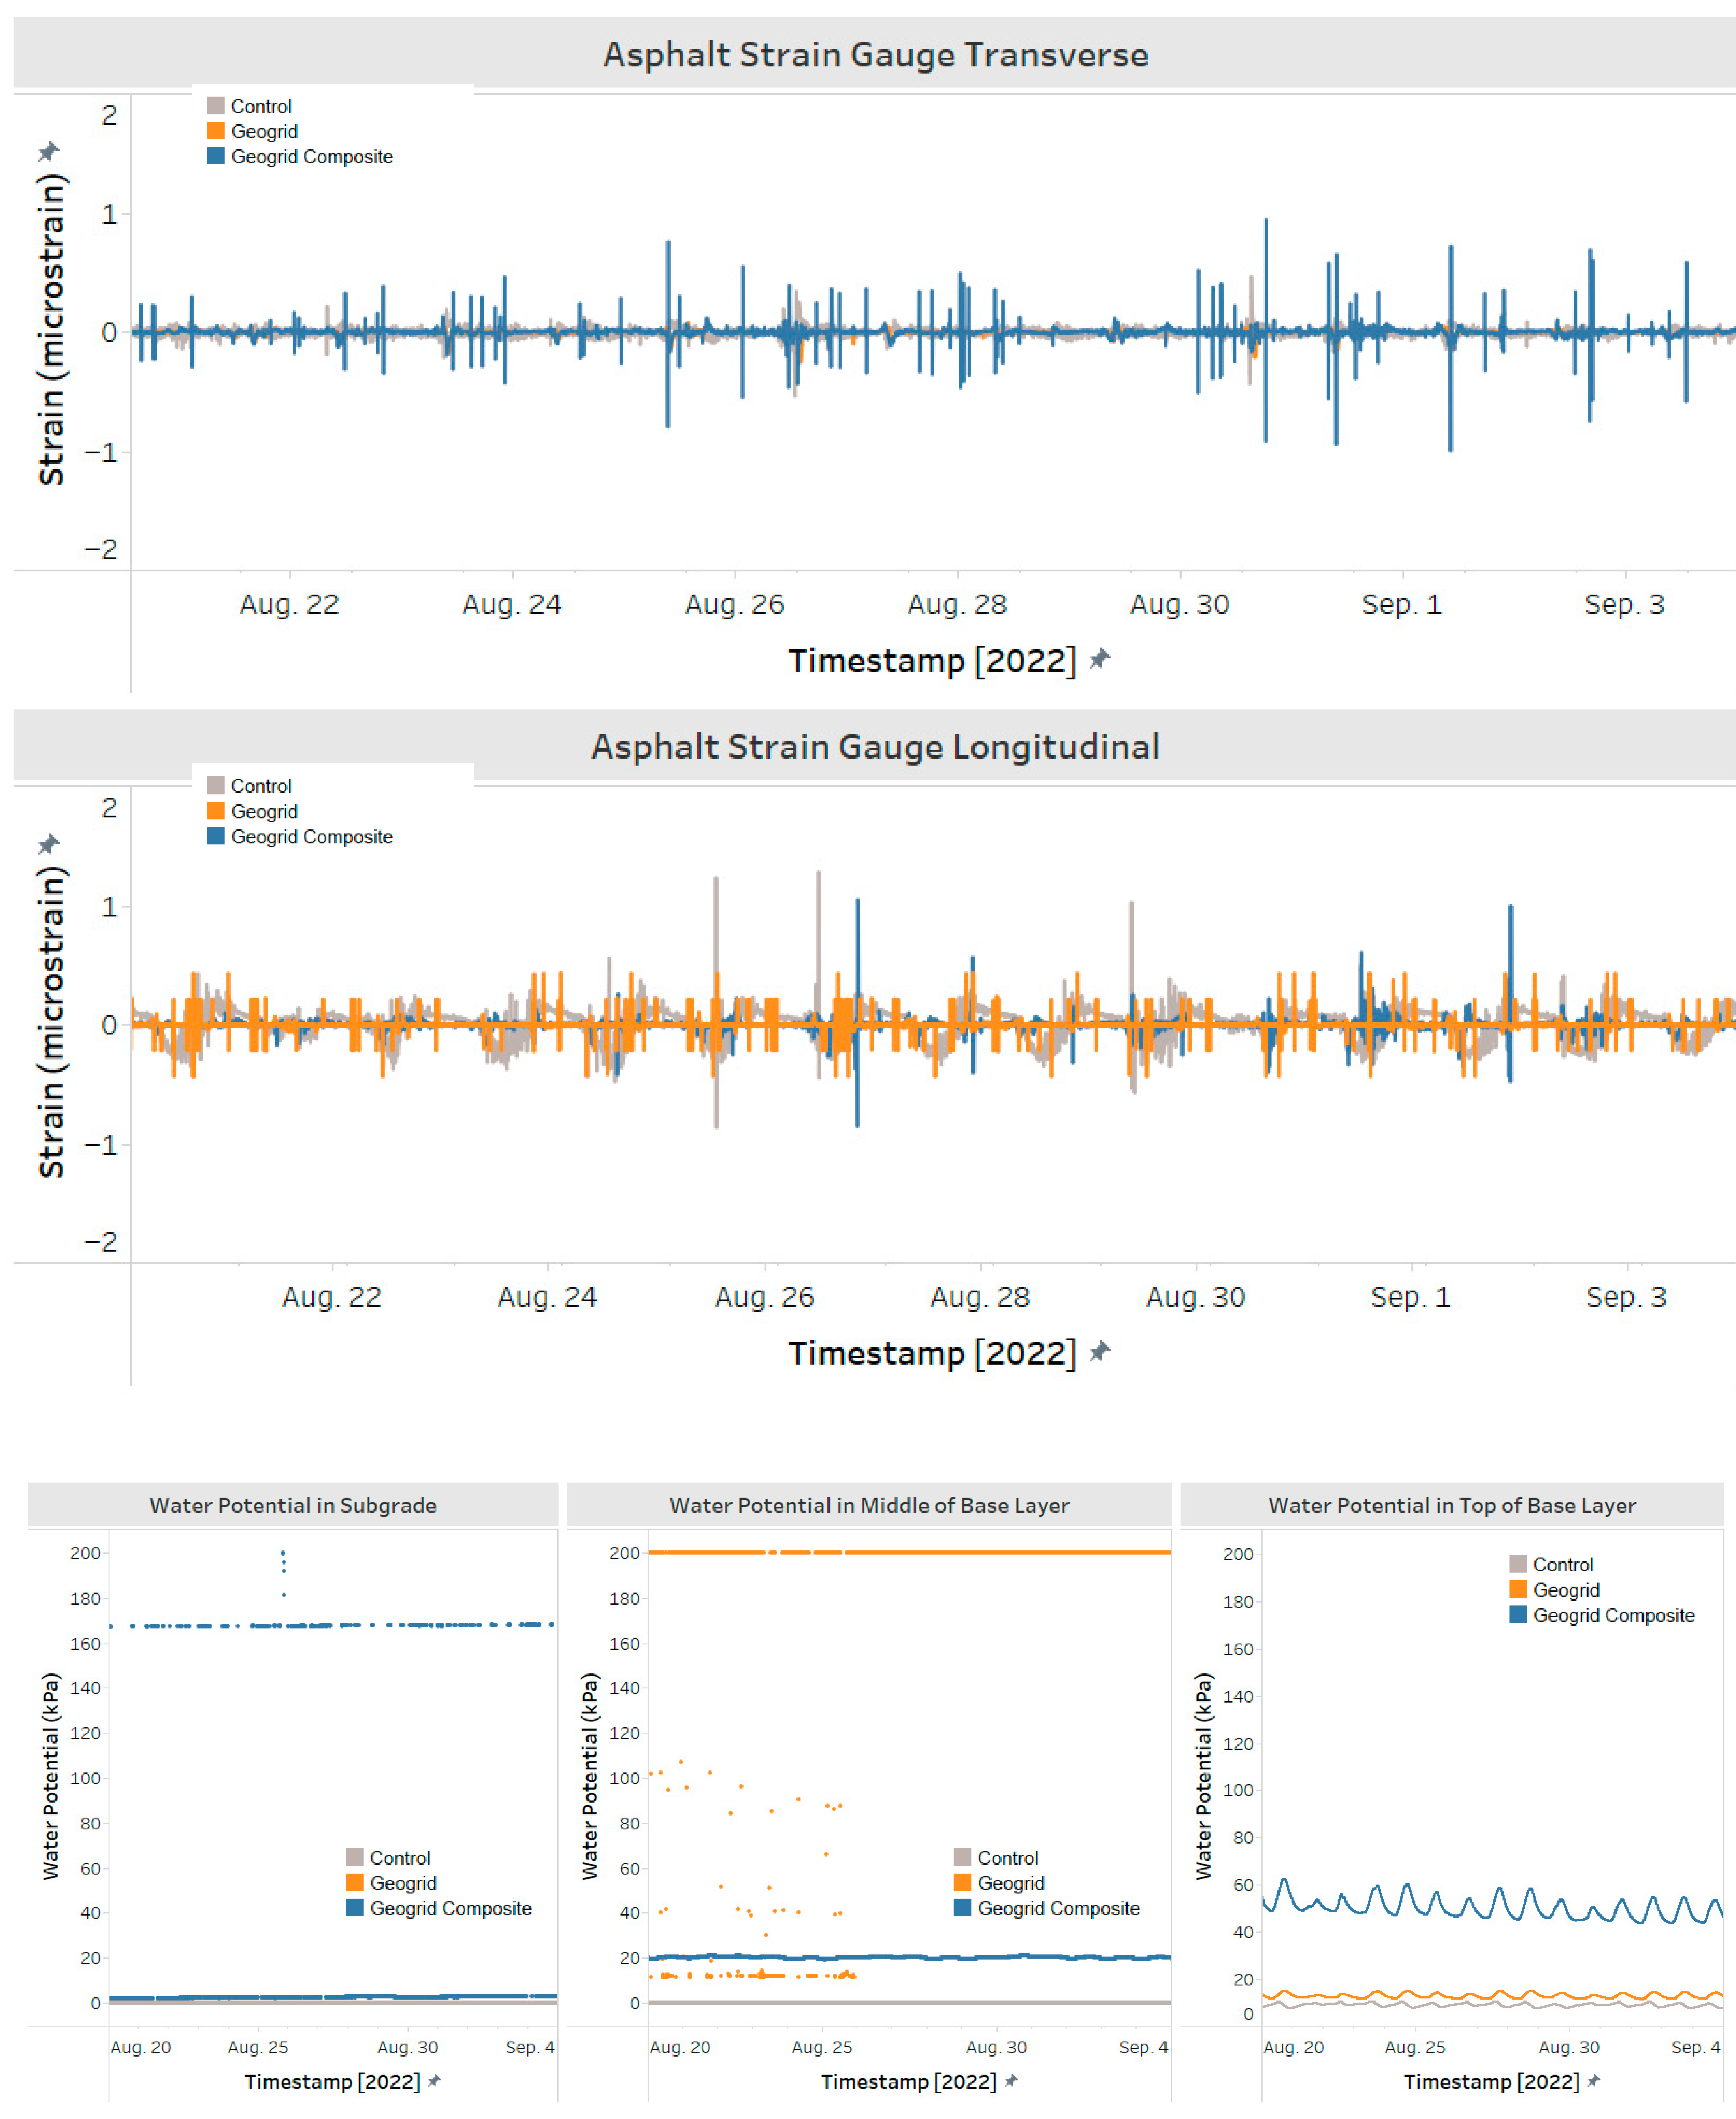Click Sep. 1 tick on Longitudinal time axis
The width and height of the screenshot is (1736, 2119).
(1410, 1297)
